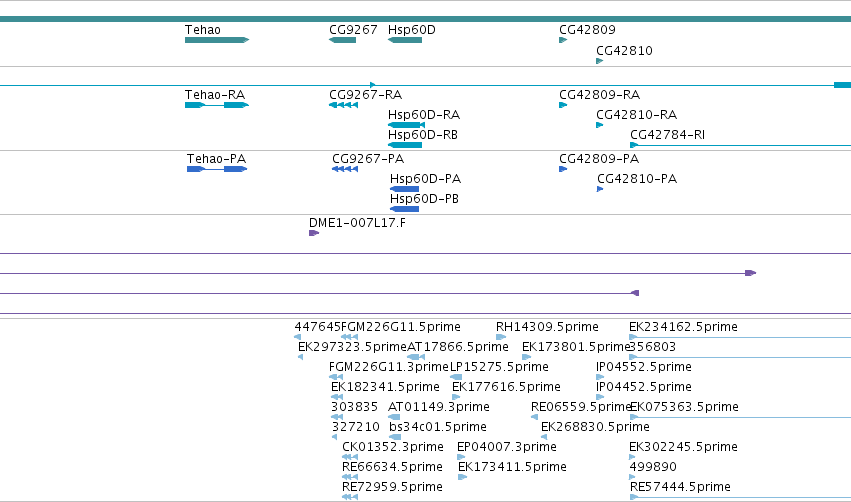
Task: Select the CG9267-RA transcript
Action: click(x=344, y=105)
